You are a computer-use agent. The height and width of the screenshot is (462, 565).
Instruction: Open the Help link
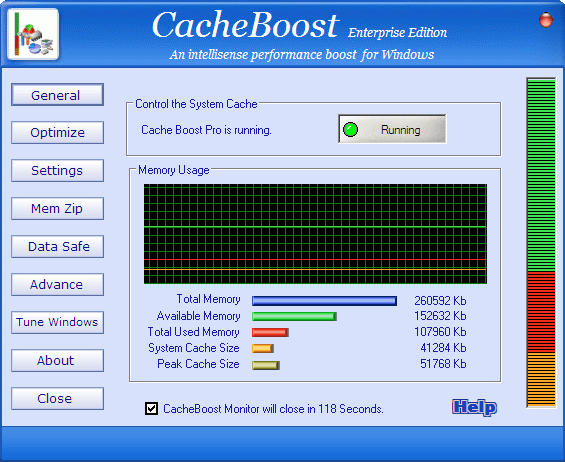pyautogui.click(x=474, y=407)
